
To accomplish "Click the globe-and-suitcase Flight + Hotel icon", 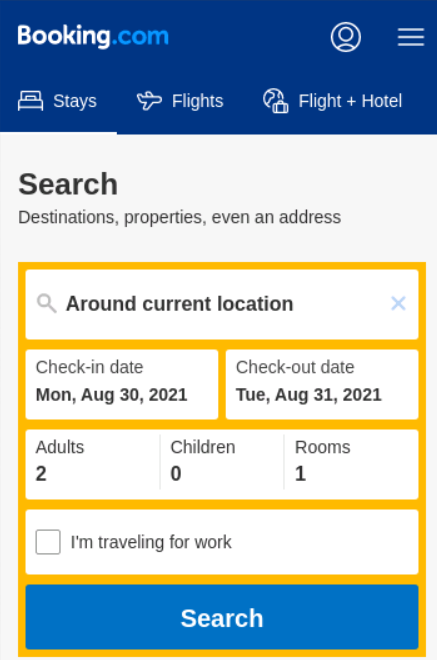I will [276, 101].
